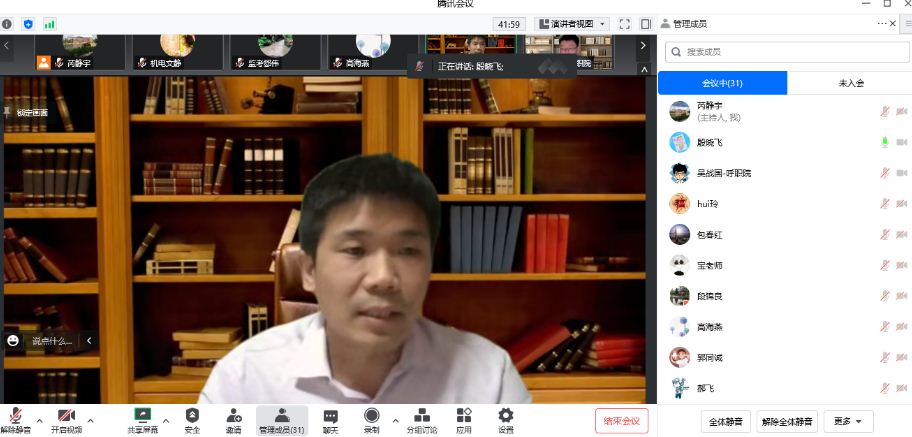Switch to the 未入会 tab
Screen dimensions: 912x437
pos(851,84)
